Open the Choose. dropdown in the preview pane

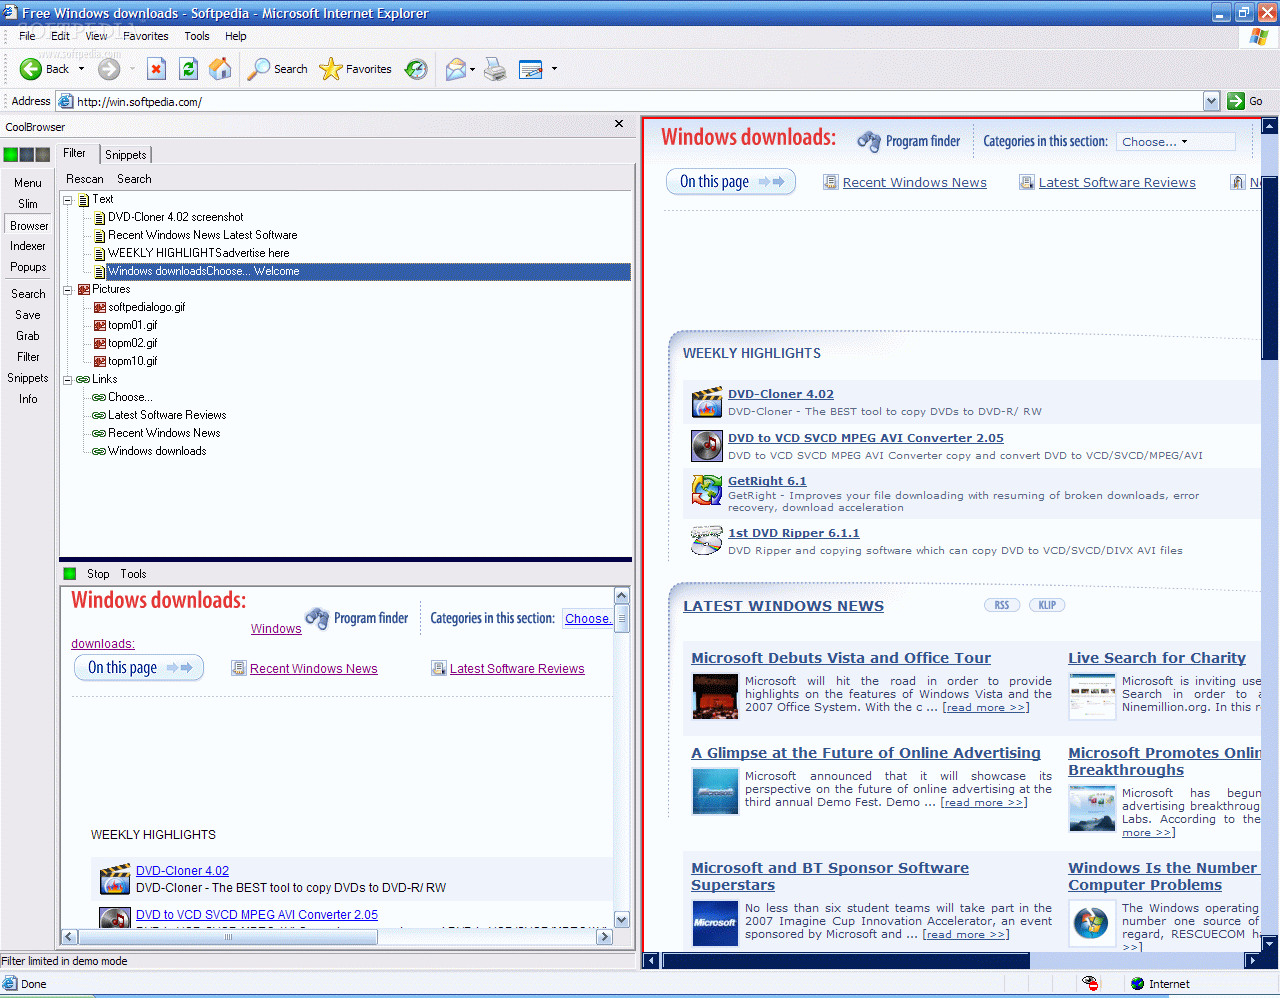click(587, 619)
